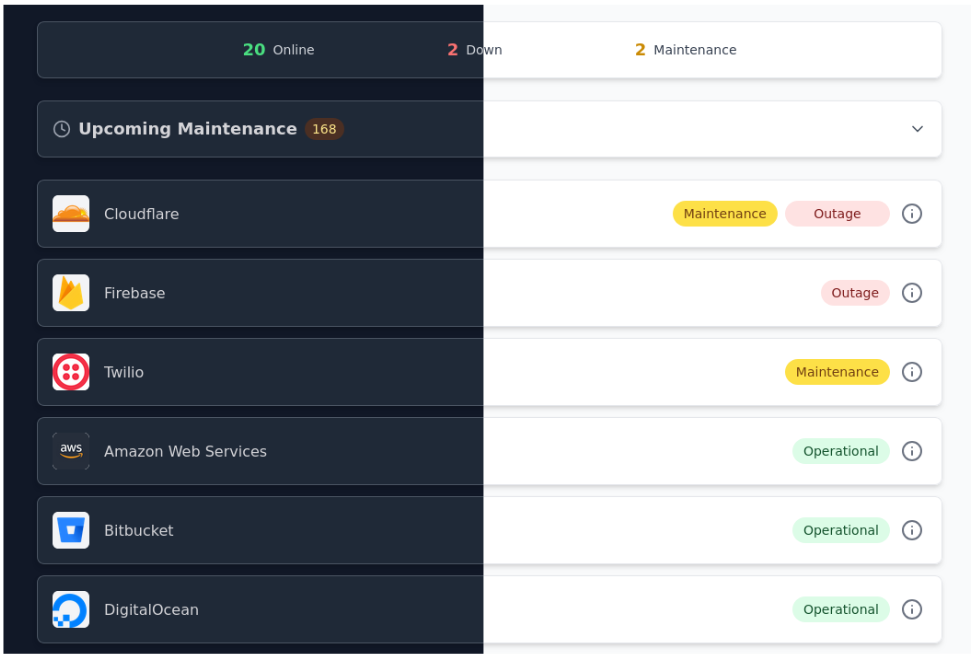The image size is (973, 656).
Task: Show Twilio info circle details
Action: [912, 372]
